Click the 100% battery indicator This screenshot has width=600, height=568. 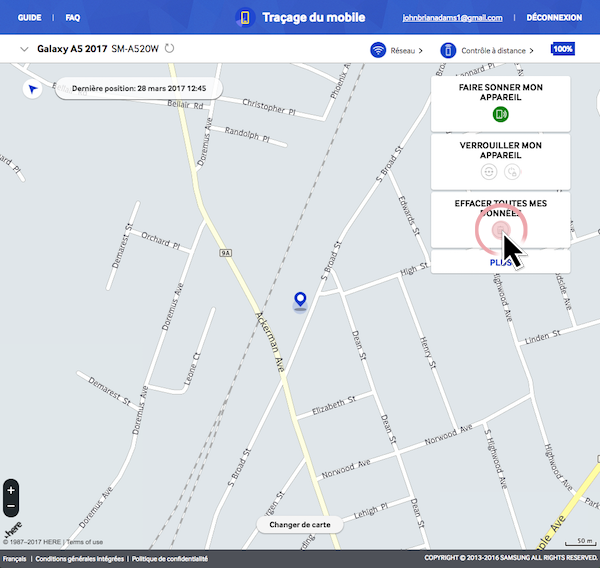(562, 49)
